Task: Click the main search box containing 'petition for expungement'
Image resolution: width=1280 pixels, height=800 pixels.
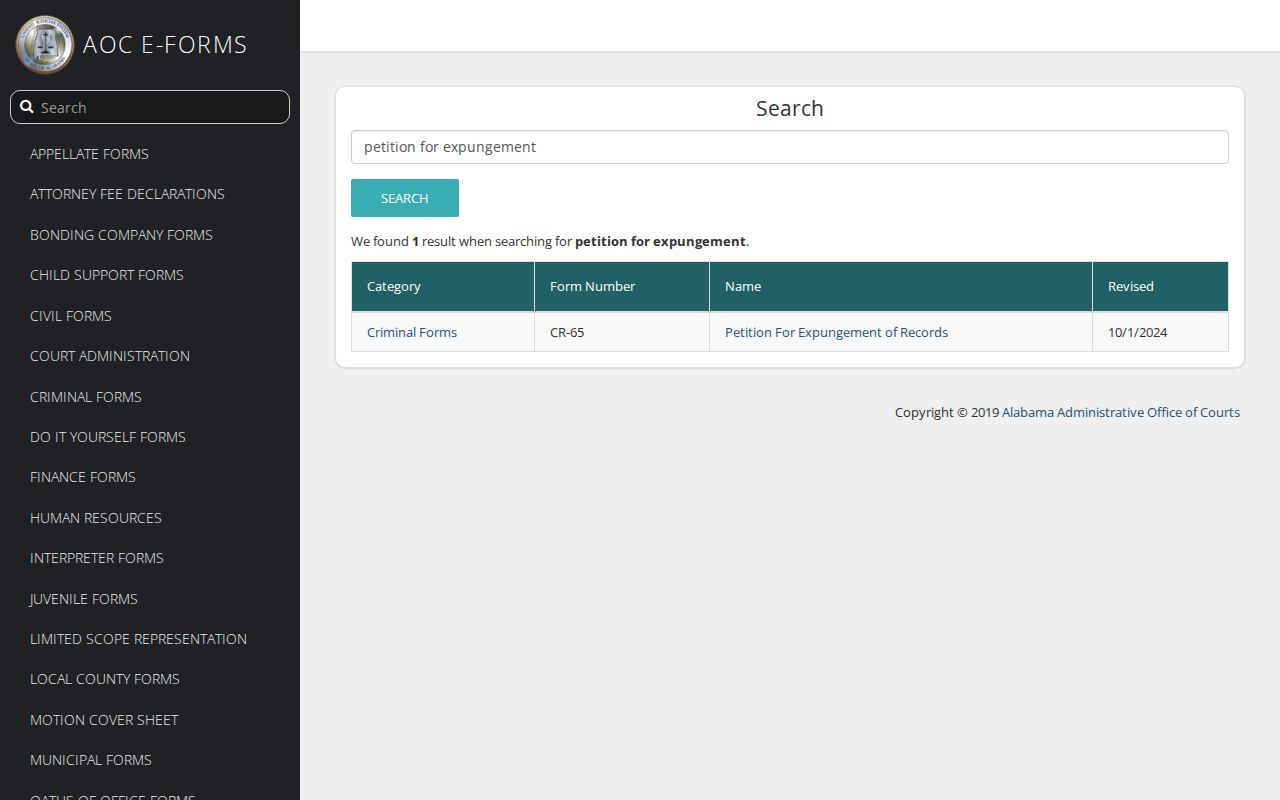Action: tap(790, 147)
